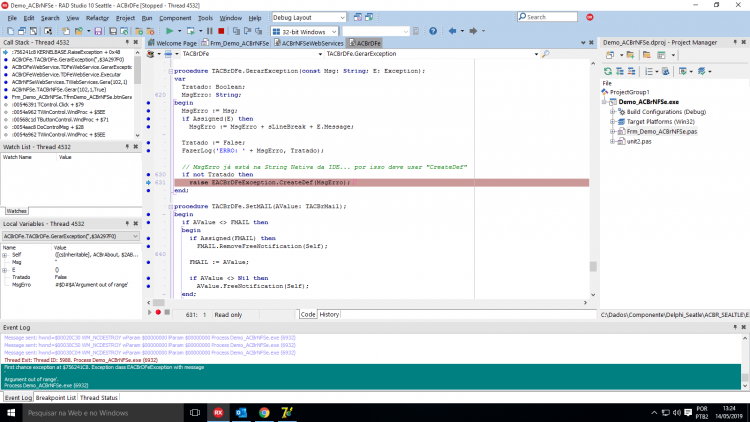Pin the Project Manager panel
The width and height of the screenshot is (750, 422).
(735, 42)
